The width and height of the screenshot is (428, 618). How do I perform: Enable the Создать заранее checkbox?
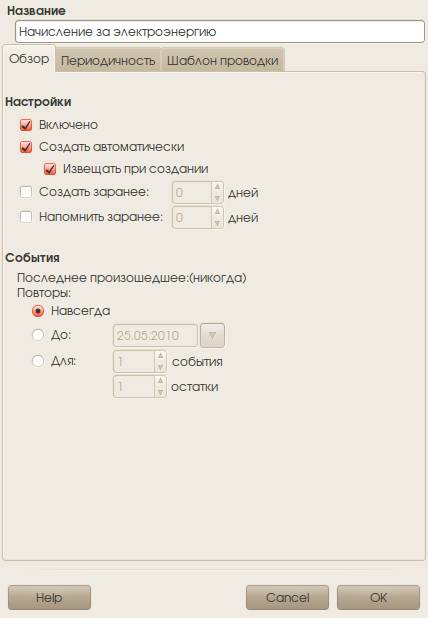(x=26, y=192)
